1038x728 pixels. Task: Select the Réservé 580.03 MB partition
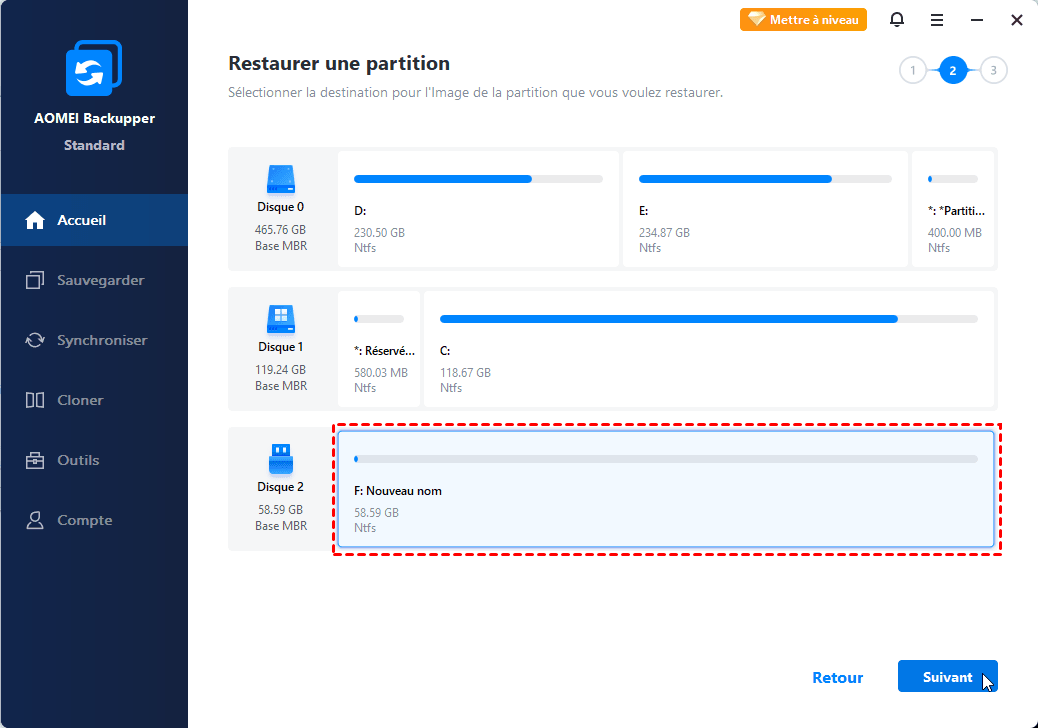(x=379, y=349)
